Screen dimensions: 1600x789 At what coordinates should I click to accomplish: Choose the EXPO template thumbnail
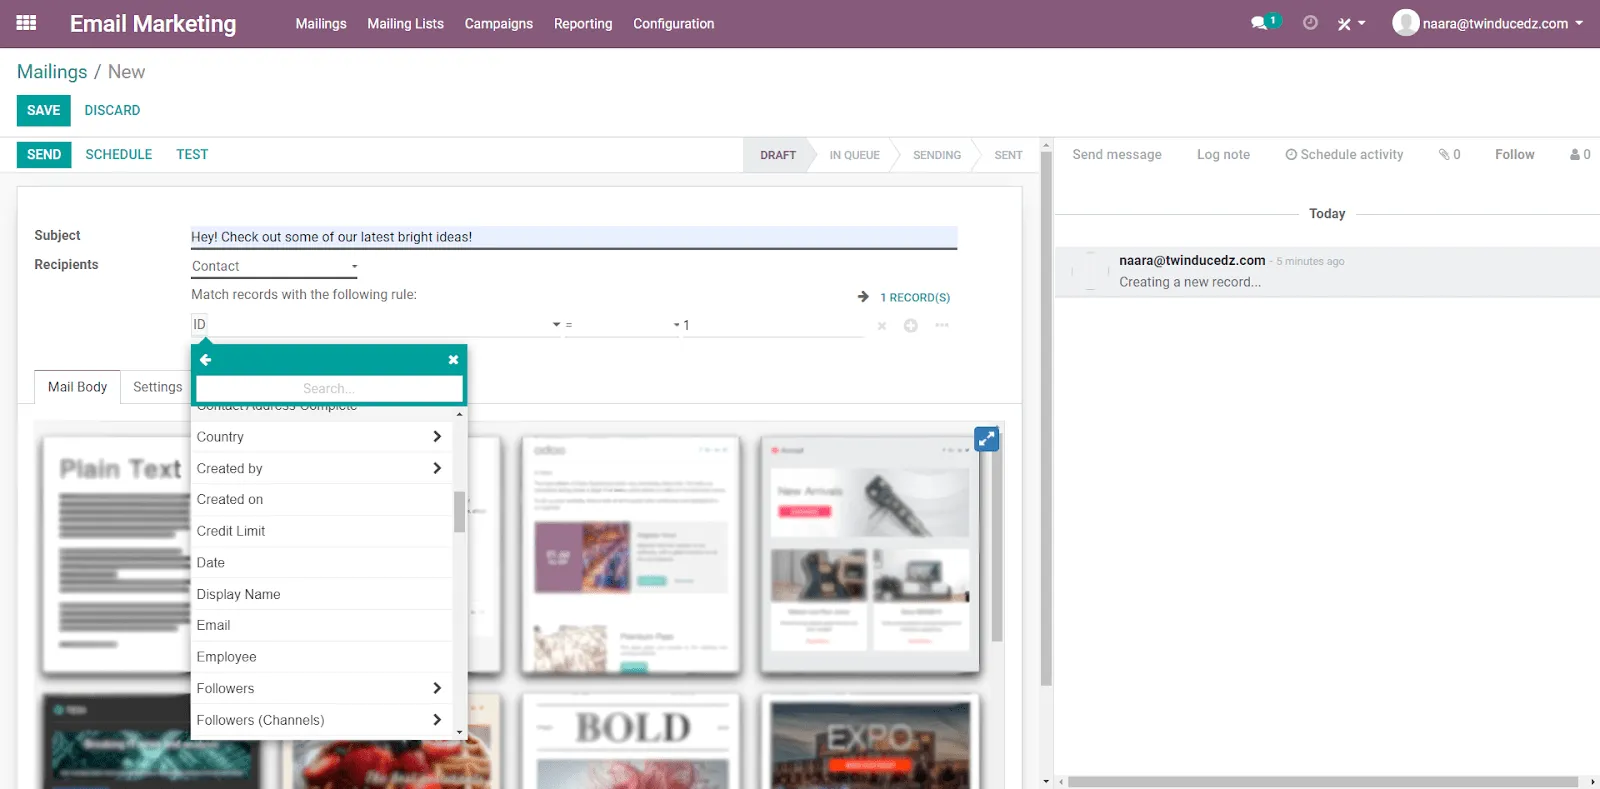870,740
